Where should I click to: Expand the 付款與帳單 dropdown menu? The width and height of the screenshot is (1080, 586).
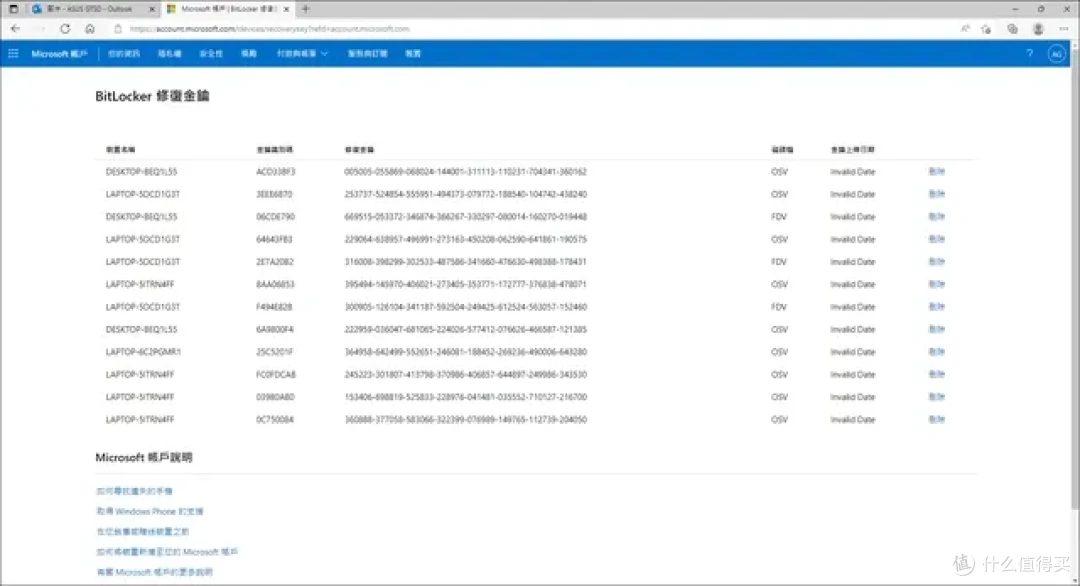coord(302,54)
